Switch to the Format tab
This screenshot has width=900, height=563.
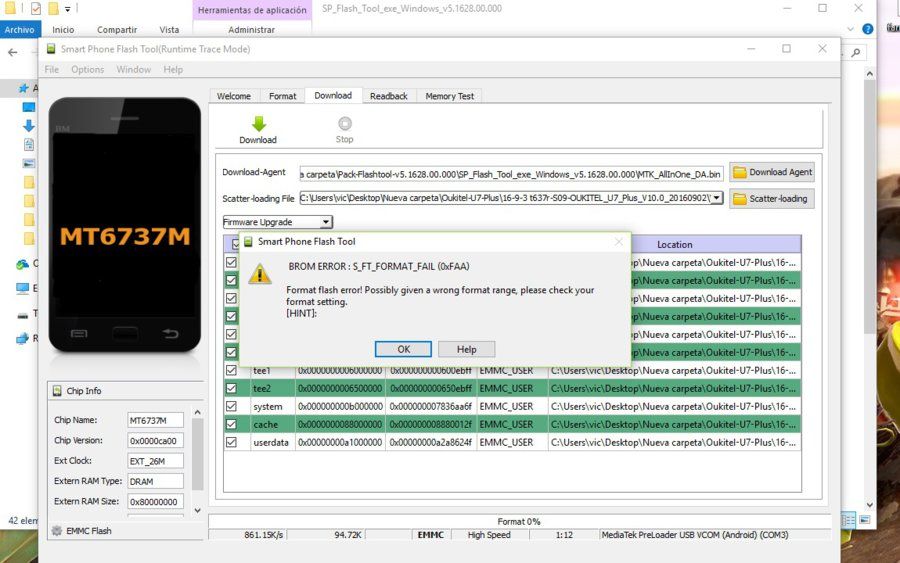282,96
